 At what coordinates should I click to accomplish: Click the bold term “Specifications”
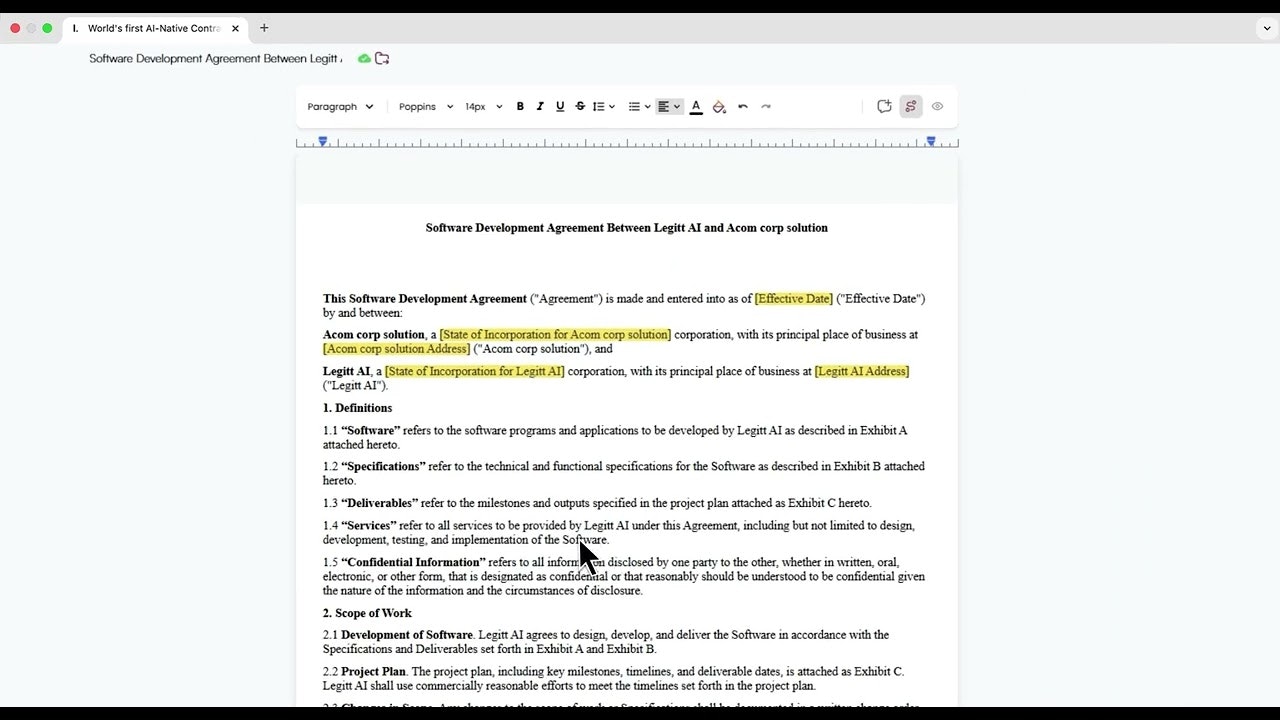tap(383, 467)
